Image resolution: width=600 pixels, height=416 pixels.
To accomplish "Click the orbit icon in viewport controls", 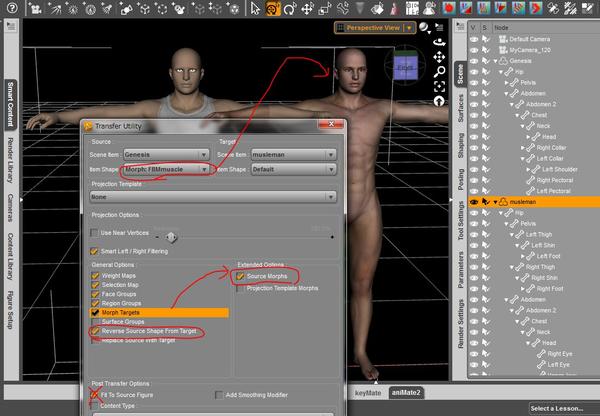I will coord(439,42).
